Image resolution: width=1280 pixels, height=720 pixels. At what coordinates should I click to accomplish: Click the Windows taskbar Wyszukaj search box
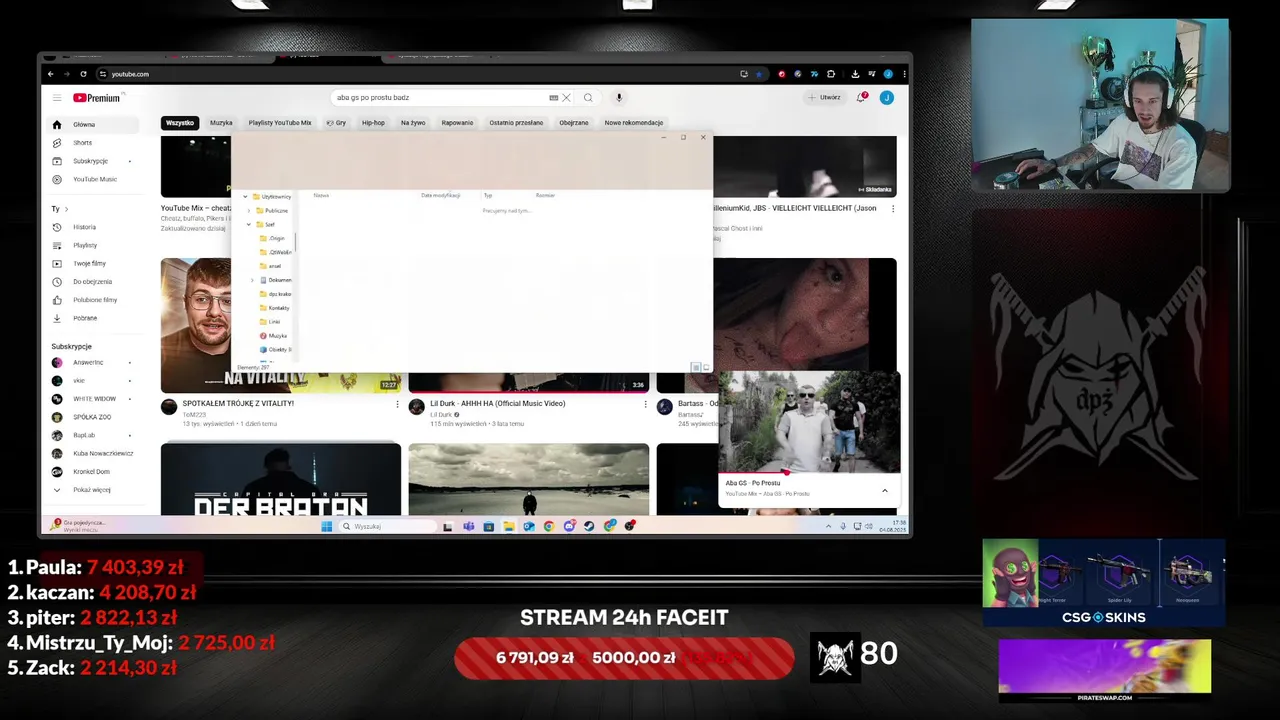click(388, 526)
